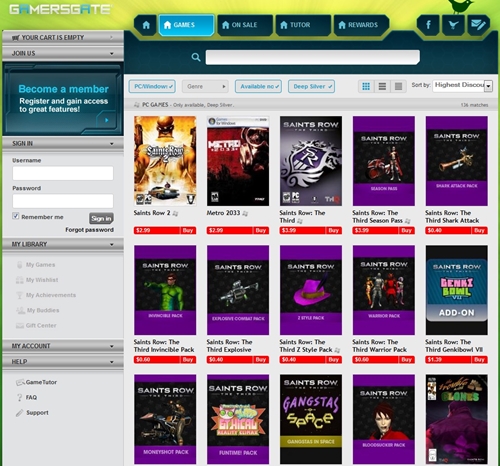
Task: Expand the My Account section
Action: (63, 346)
